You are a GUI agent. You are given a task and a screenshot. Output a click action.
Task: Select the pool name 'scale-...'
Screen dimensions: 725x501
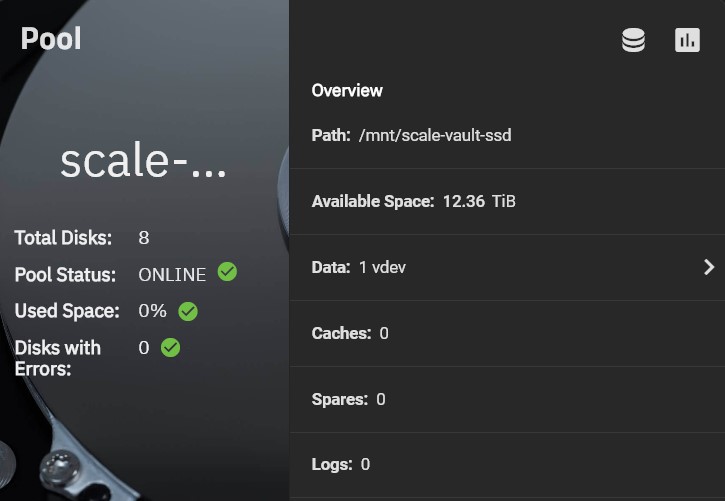point(143,161)
